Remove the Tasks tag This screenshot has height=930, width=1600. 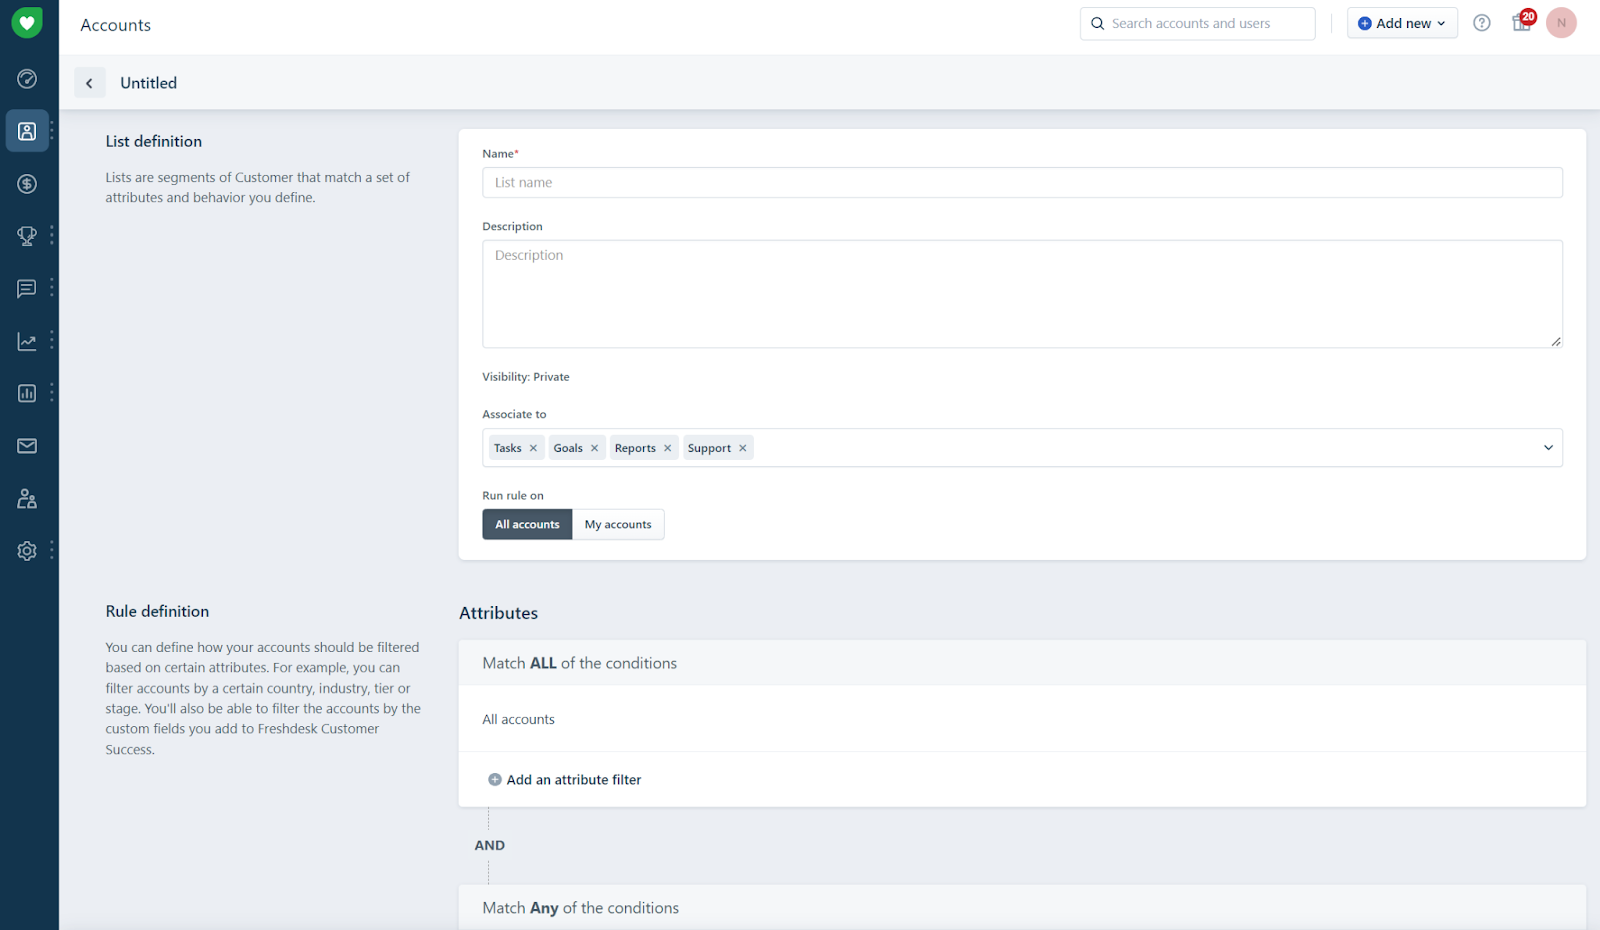[x=533, y=448]
